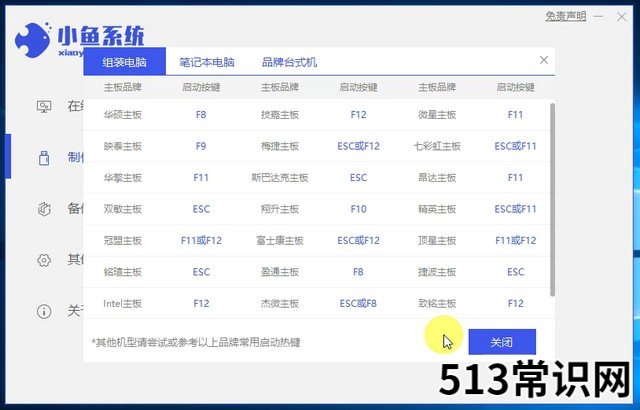
Task: Select the 捷波主板 cell
Action: click(437, 272)
